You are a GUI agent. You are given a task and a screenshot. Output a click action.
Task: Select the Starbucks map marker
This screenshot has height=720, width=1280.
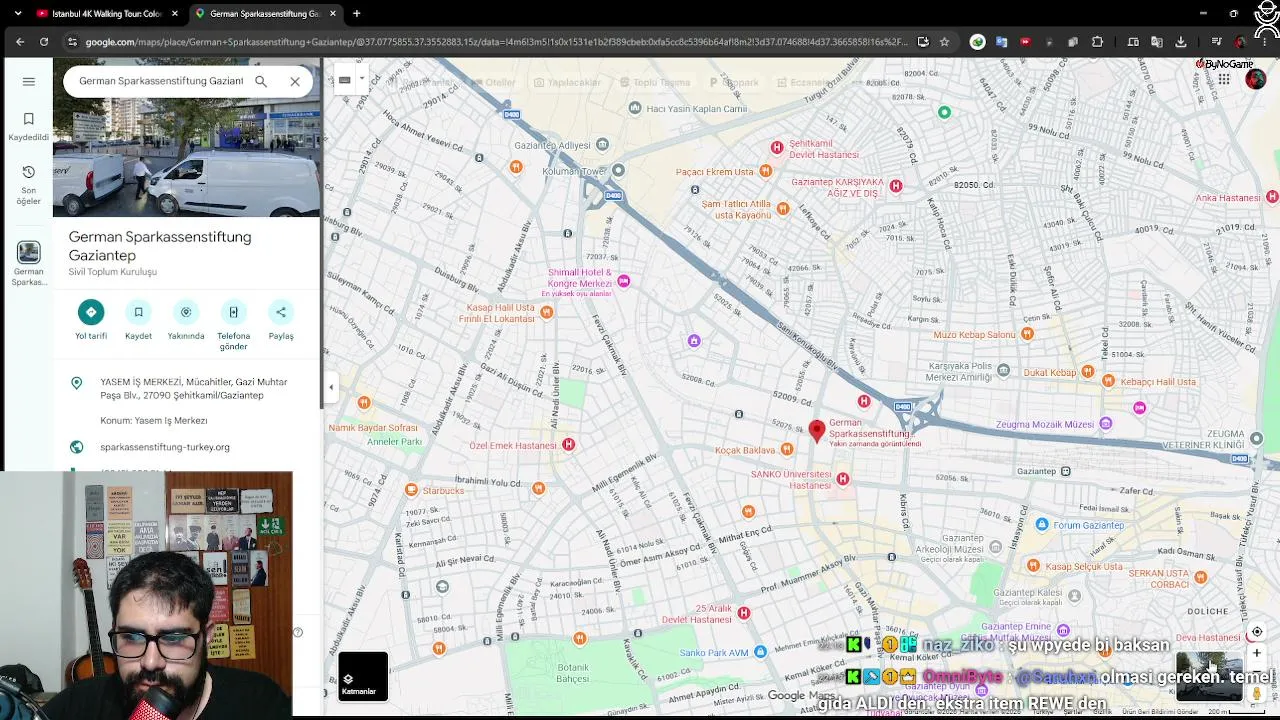pyautogui.click(x=411, y=490)
